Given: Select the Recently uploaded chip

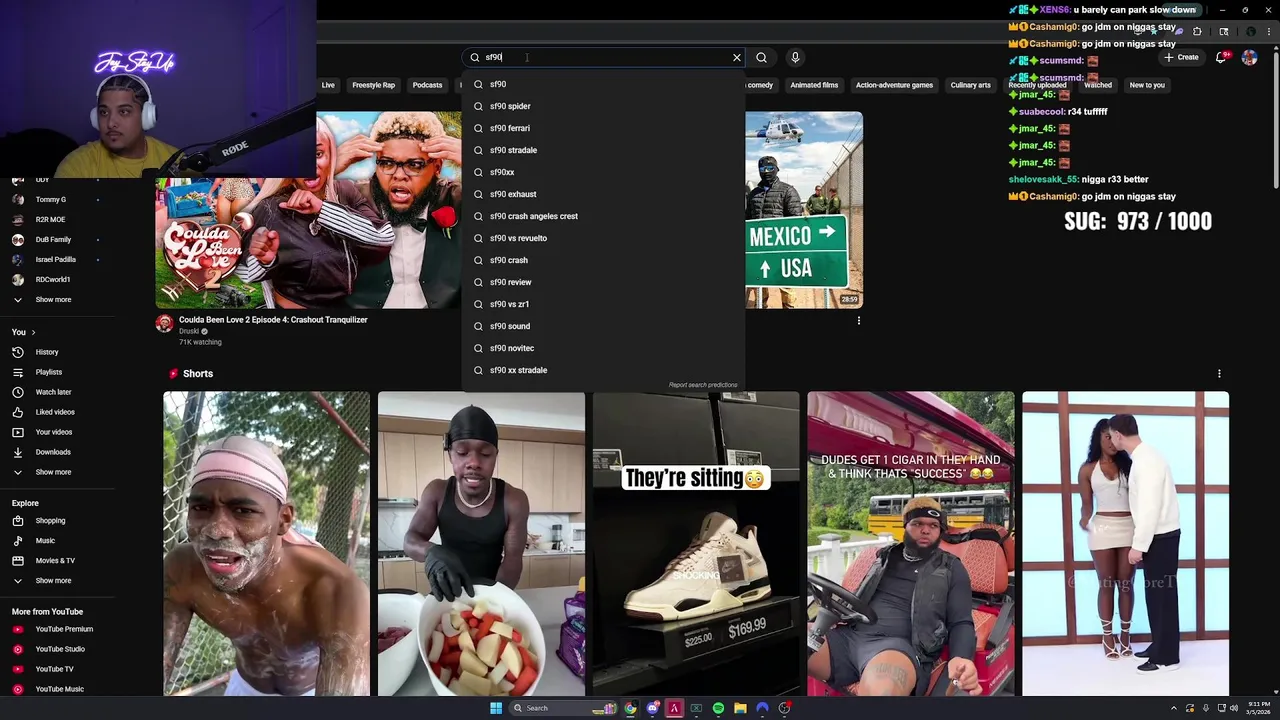Looking at the screenshot, I should click(x=1037, y=85).
